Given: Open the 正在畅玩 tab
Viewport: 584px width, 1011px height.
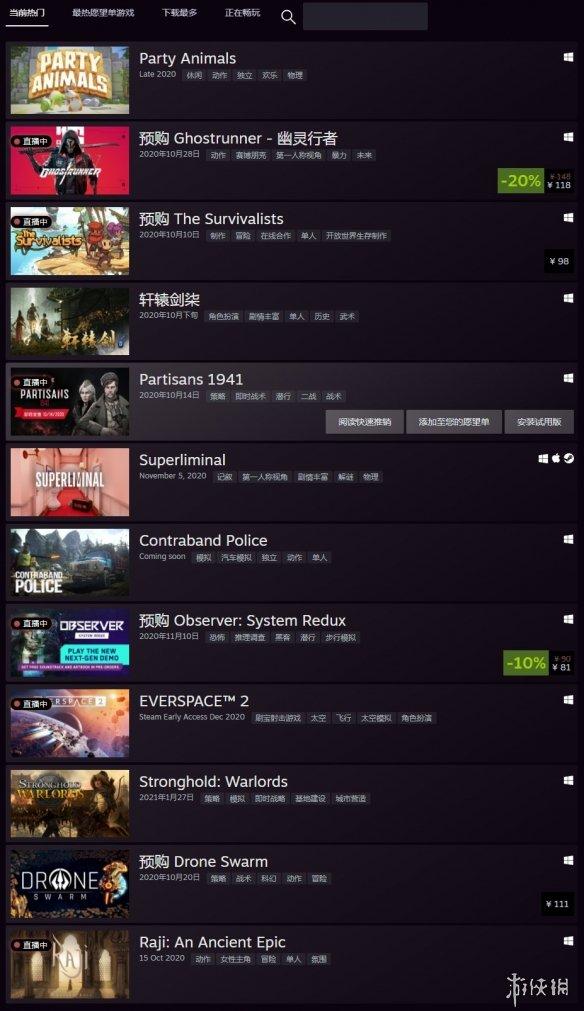Looking at the screenshot, I should pyautogui.click(x=242, y=13).
